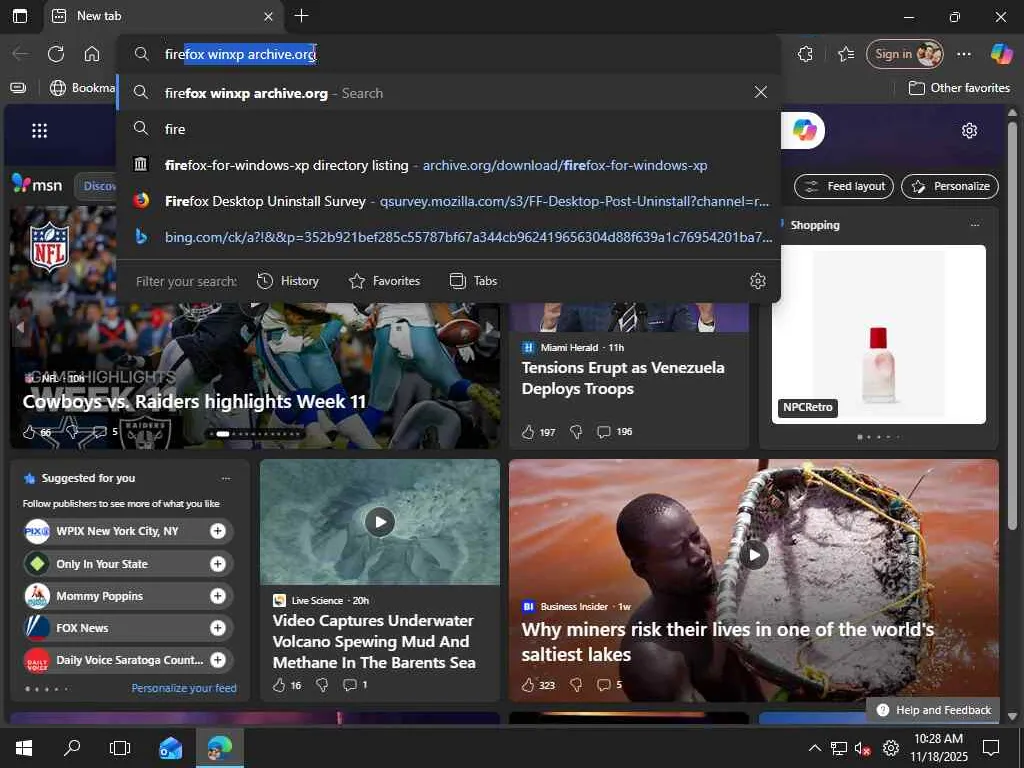Dislike the Venezuela troops article
This screenshot has width=1024, height=768.
click(x=576, y=432)
